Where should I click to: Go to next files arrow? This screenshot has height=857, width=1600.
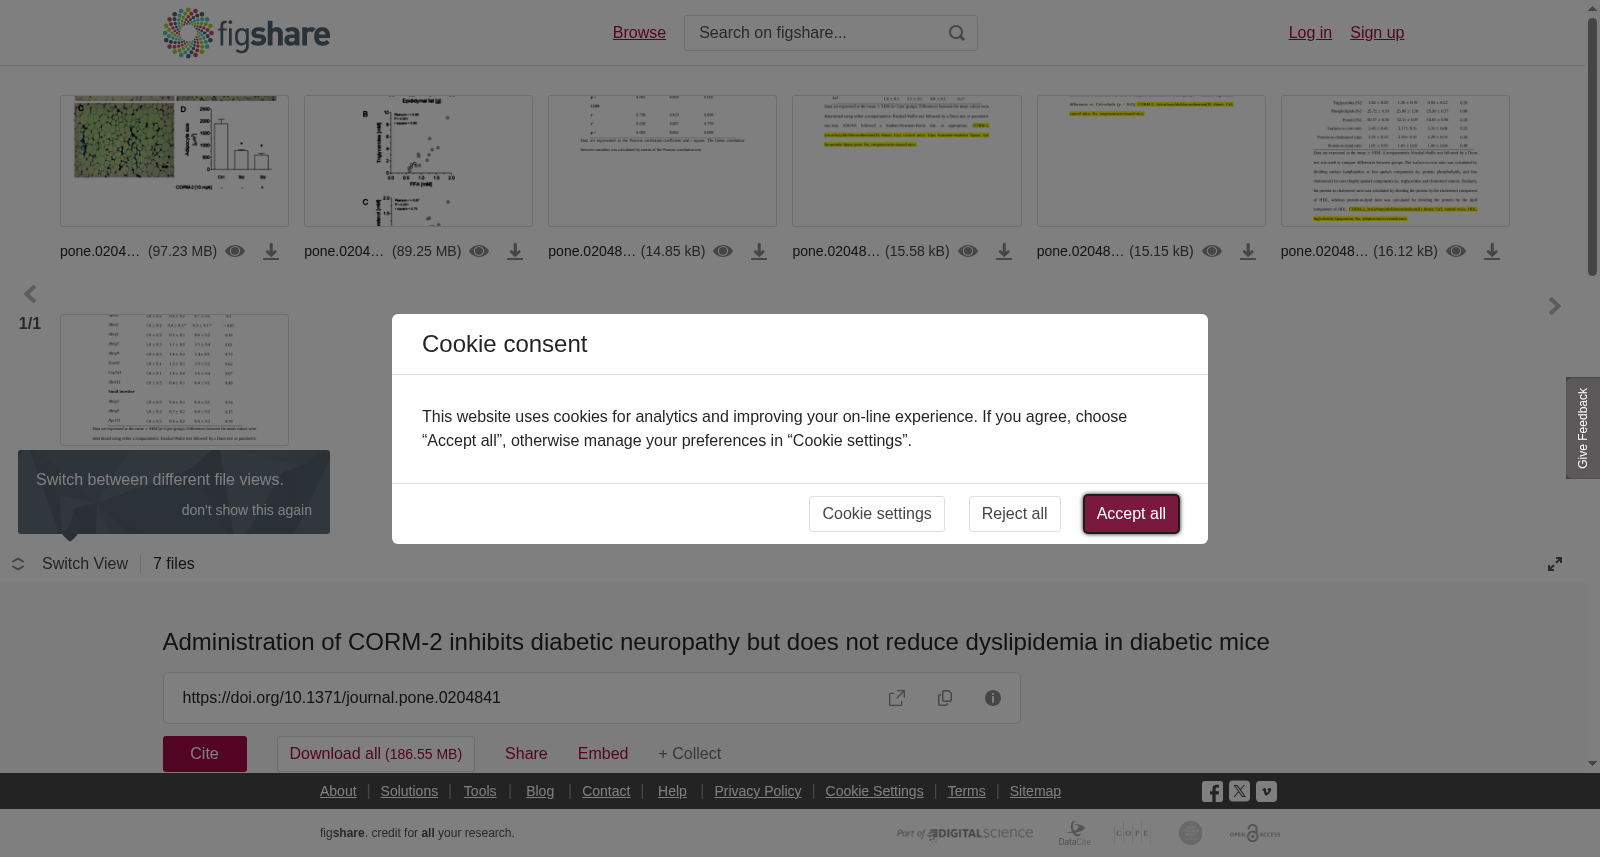pos(1554,306)
